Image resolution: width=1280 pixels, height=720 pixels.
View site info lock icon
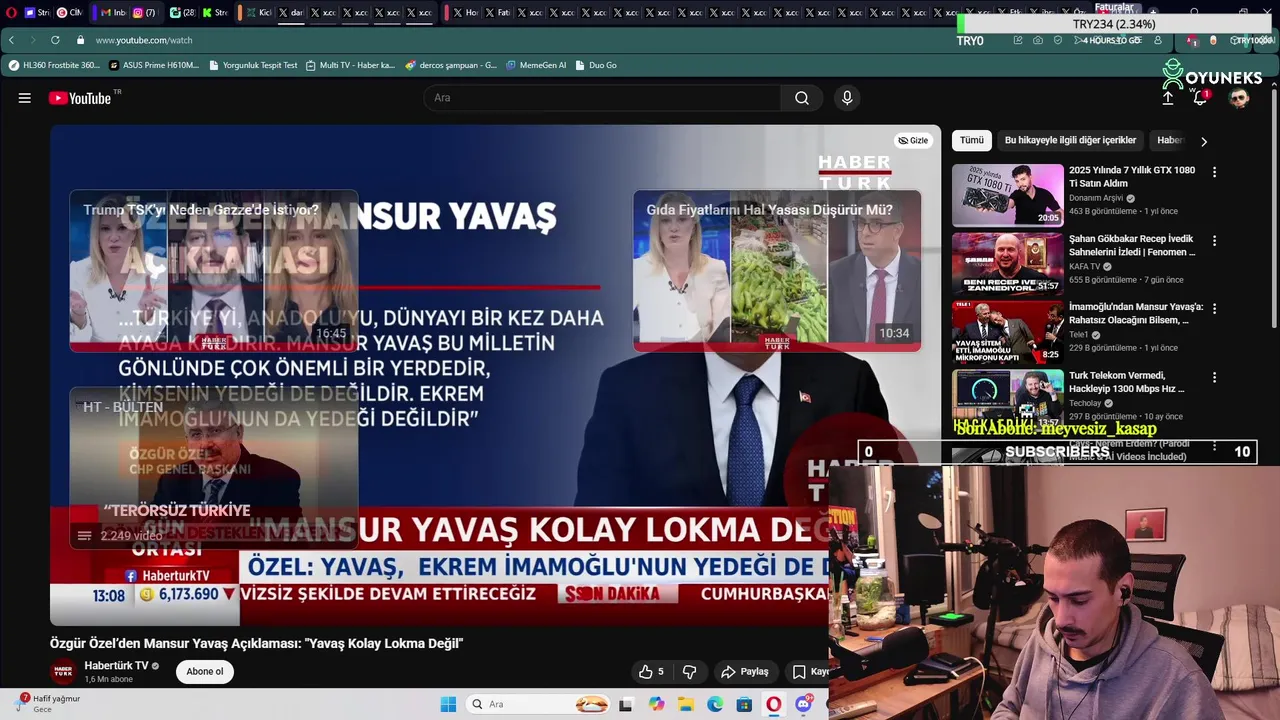coord(80,40)
